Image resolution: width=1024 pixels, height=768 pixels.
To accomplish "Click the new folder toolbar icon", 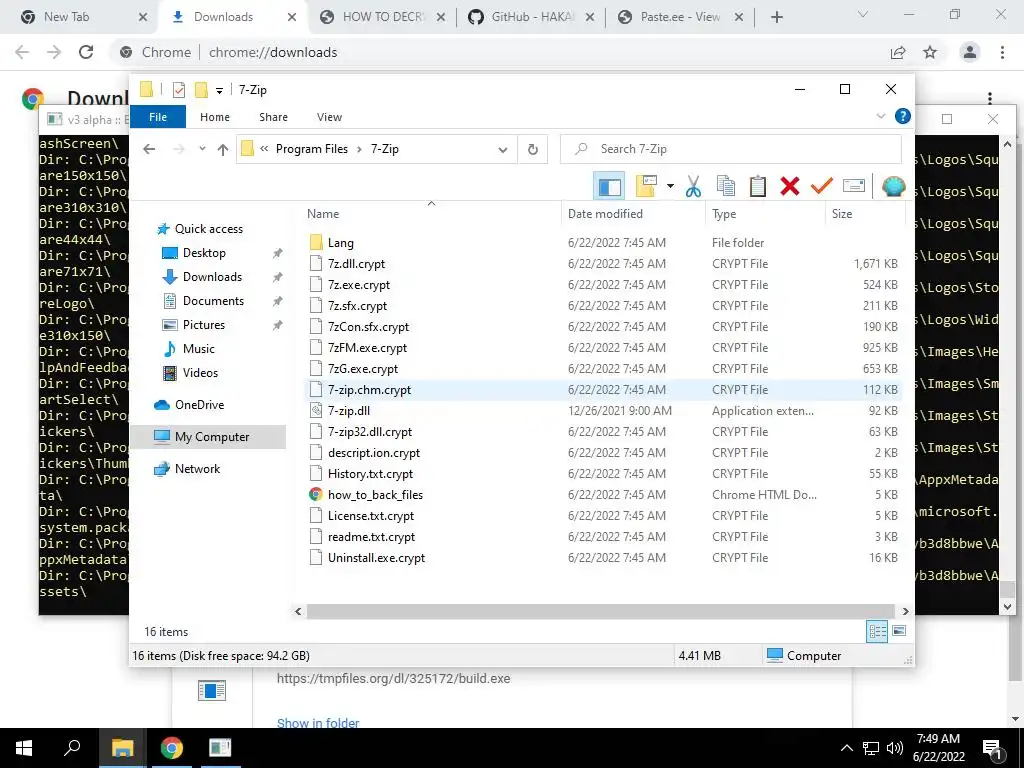I will [x=646, y=186].
